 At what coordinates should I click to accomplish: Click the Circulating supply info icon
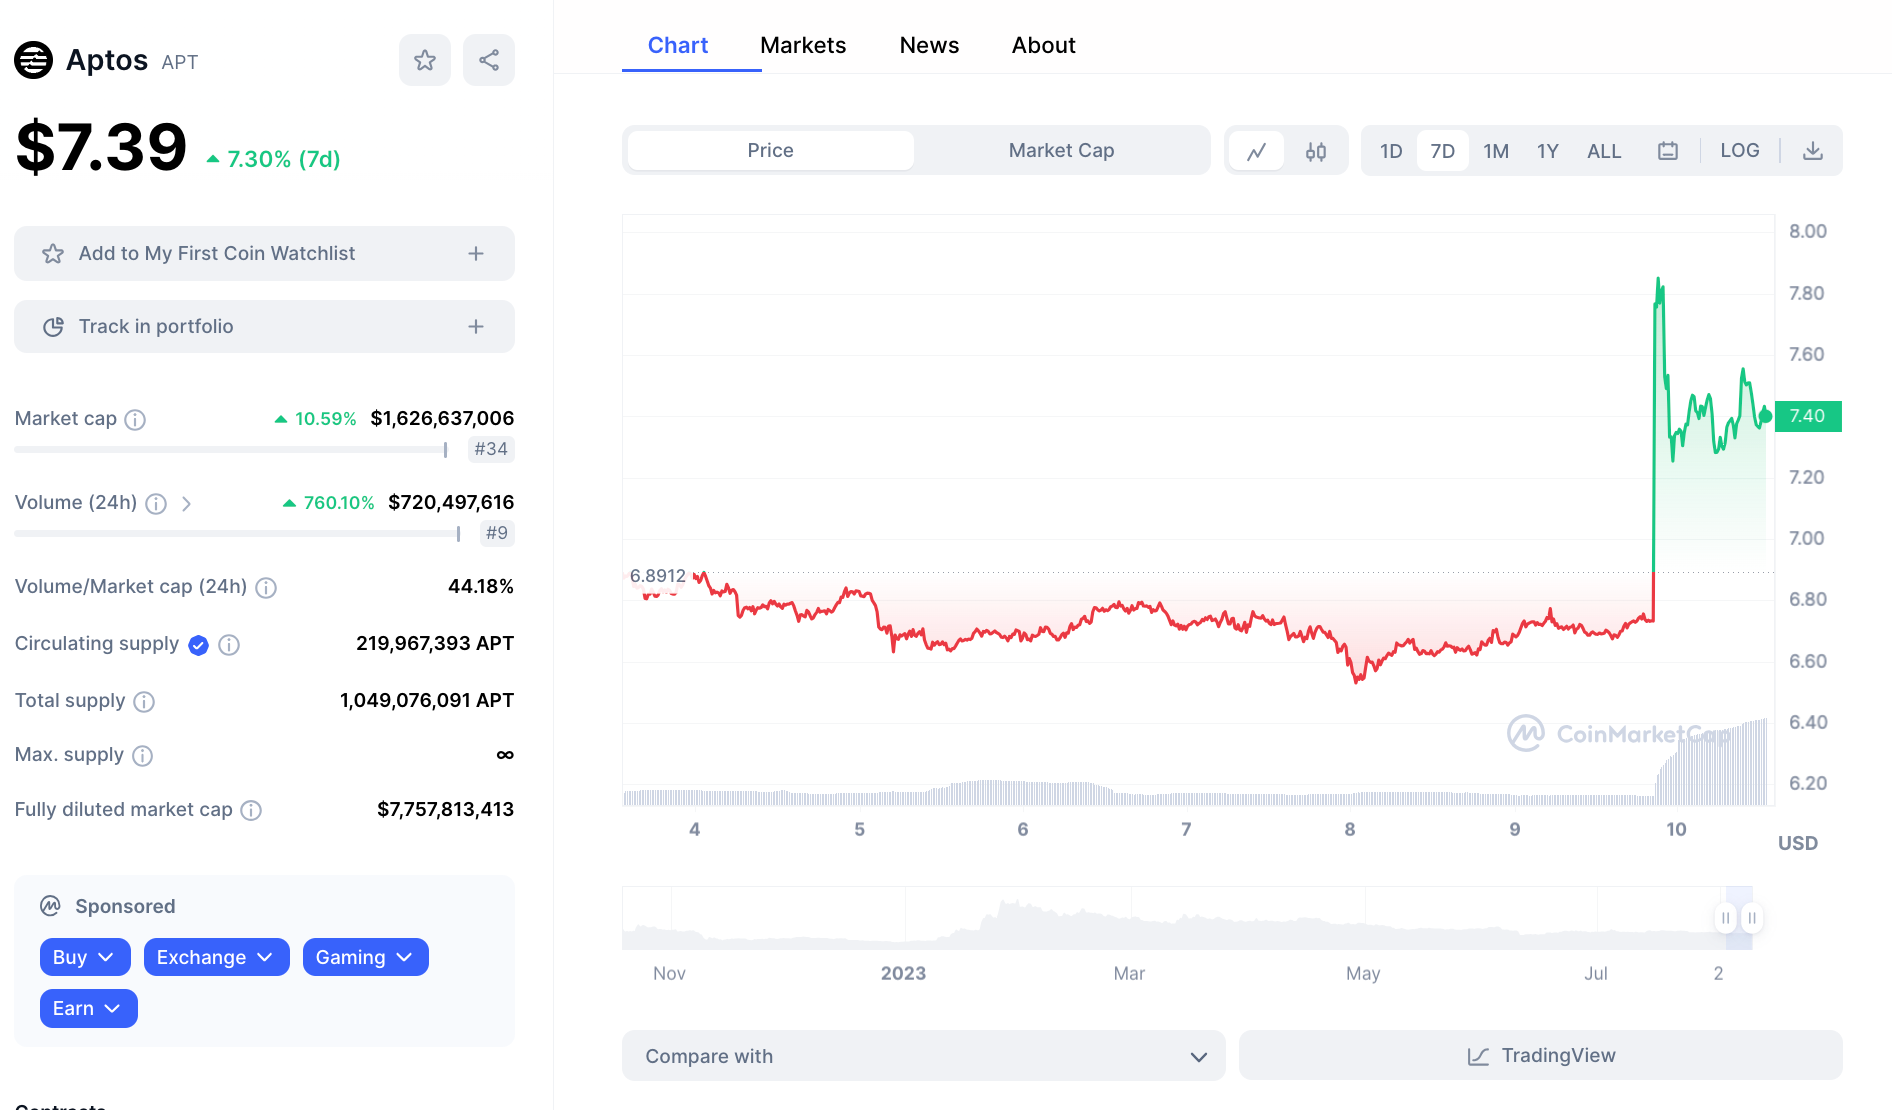(229, 645)
